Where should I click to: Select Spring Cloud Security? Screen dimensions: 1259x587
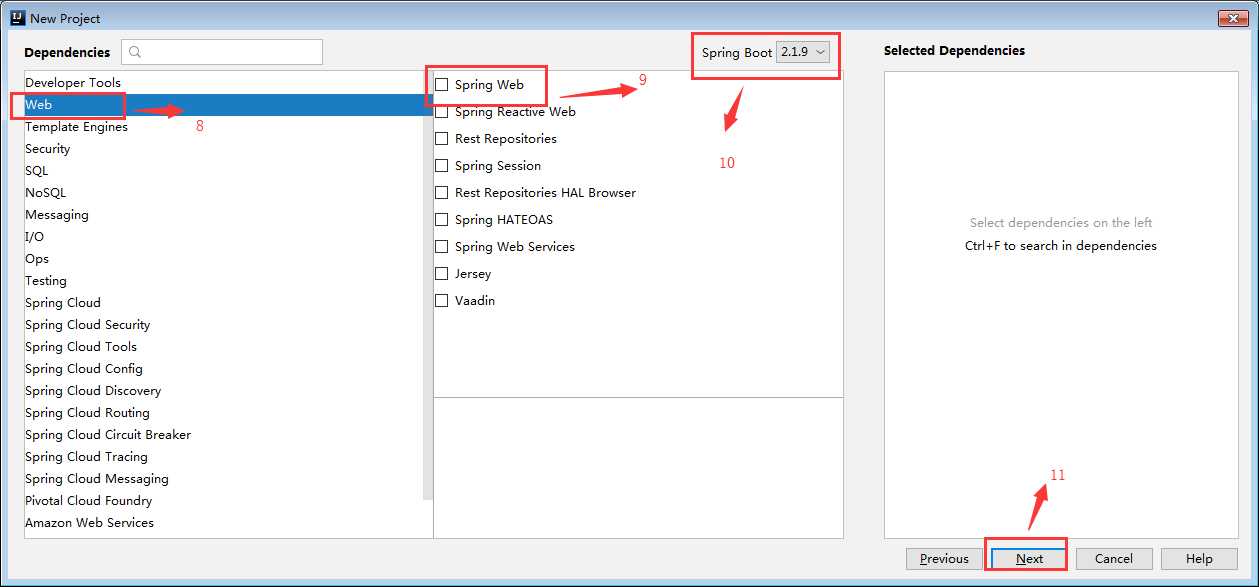click(224, 325)
